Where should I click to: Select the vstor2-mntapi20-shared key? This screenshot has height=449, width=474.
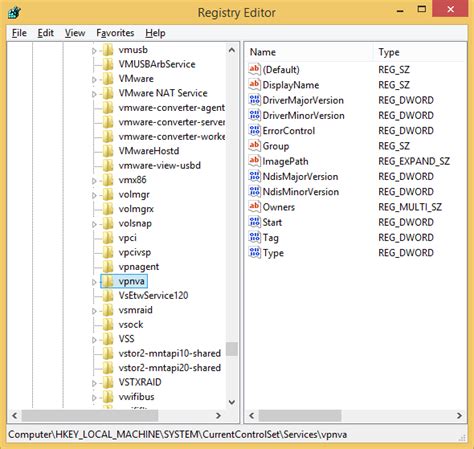[170, 368]
